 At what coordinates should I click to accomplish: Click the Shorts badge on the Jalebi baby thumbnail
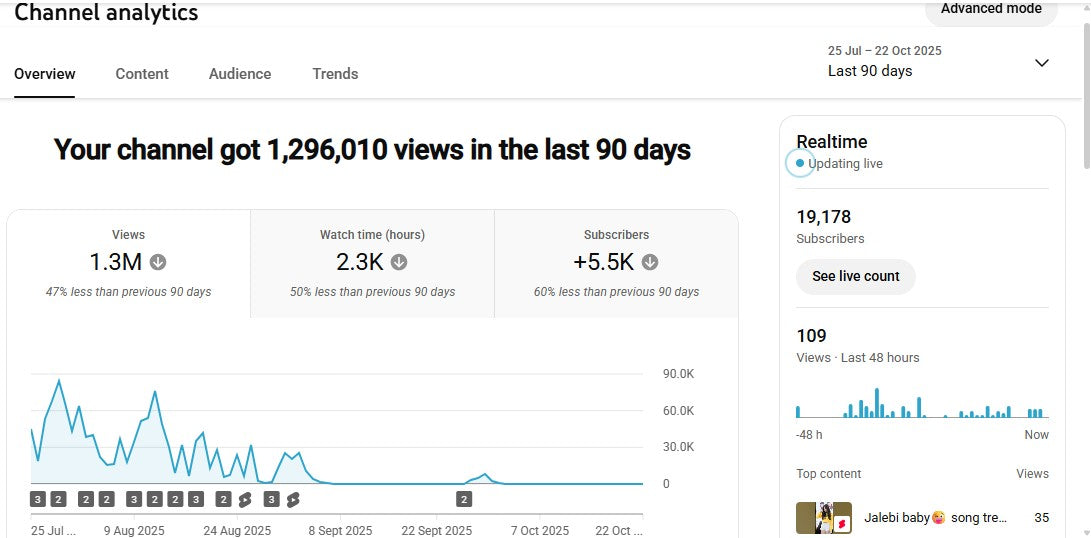pyautogui.click(x=842, y=522)
